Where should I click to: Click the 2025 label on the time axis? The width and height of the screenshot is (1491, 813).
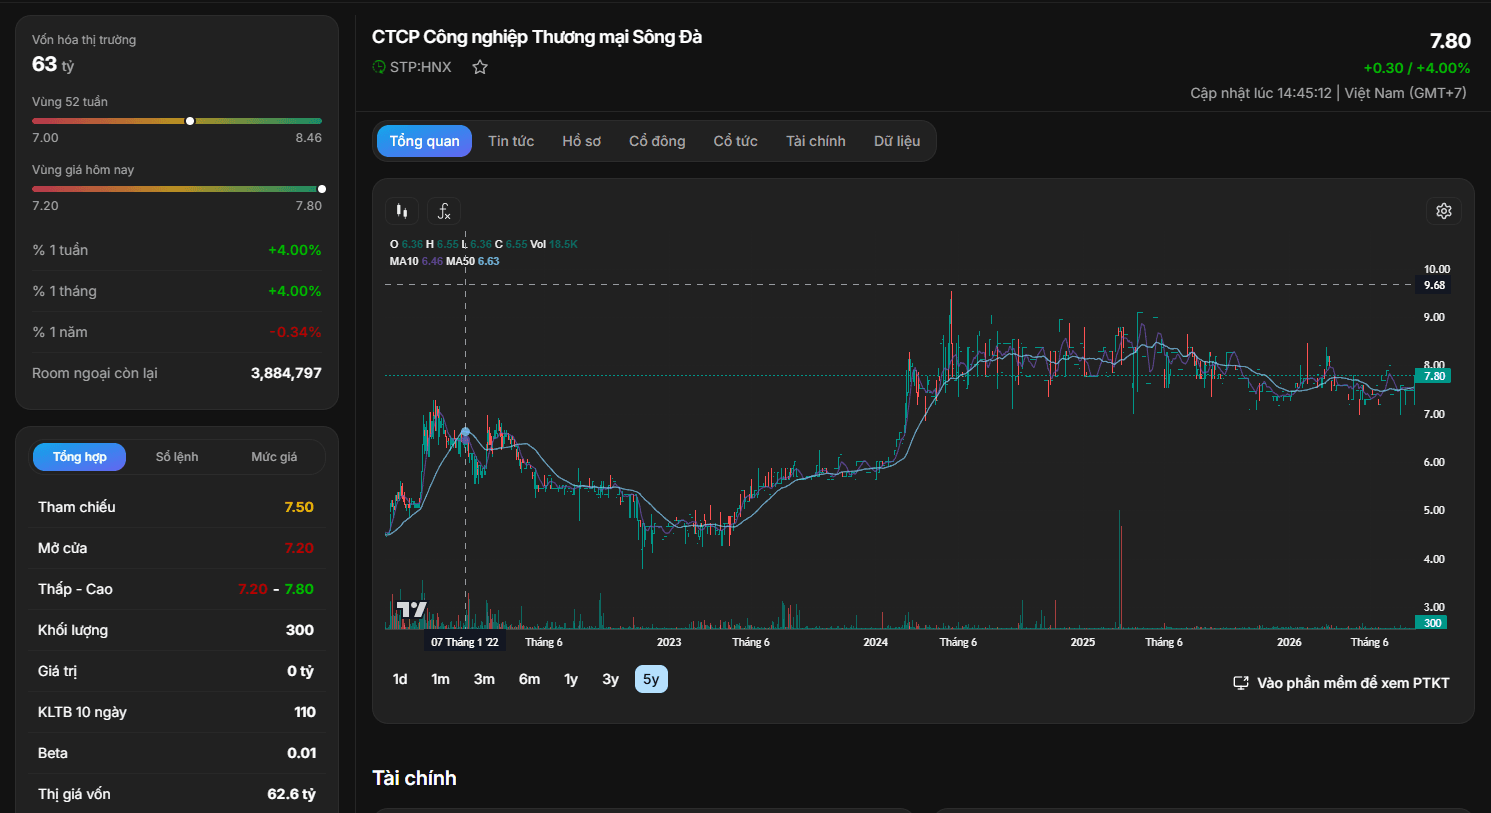(1083, 642)
